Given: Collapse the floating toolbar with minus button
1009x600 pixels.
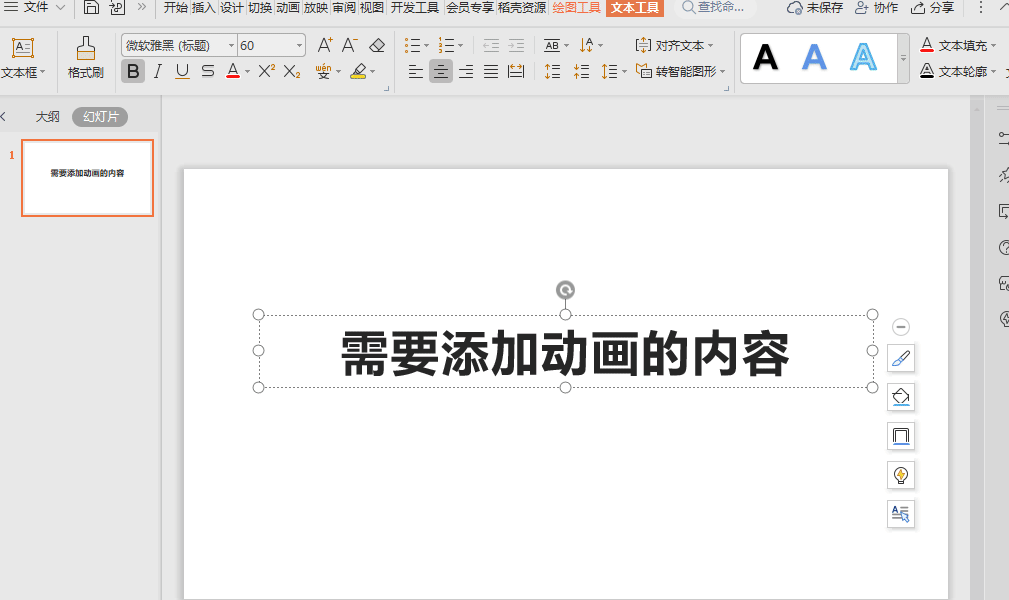Looking at the screenshot, I should click(x=901, y=327).
